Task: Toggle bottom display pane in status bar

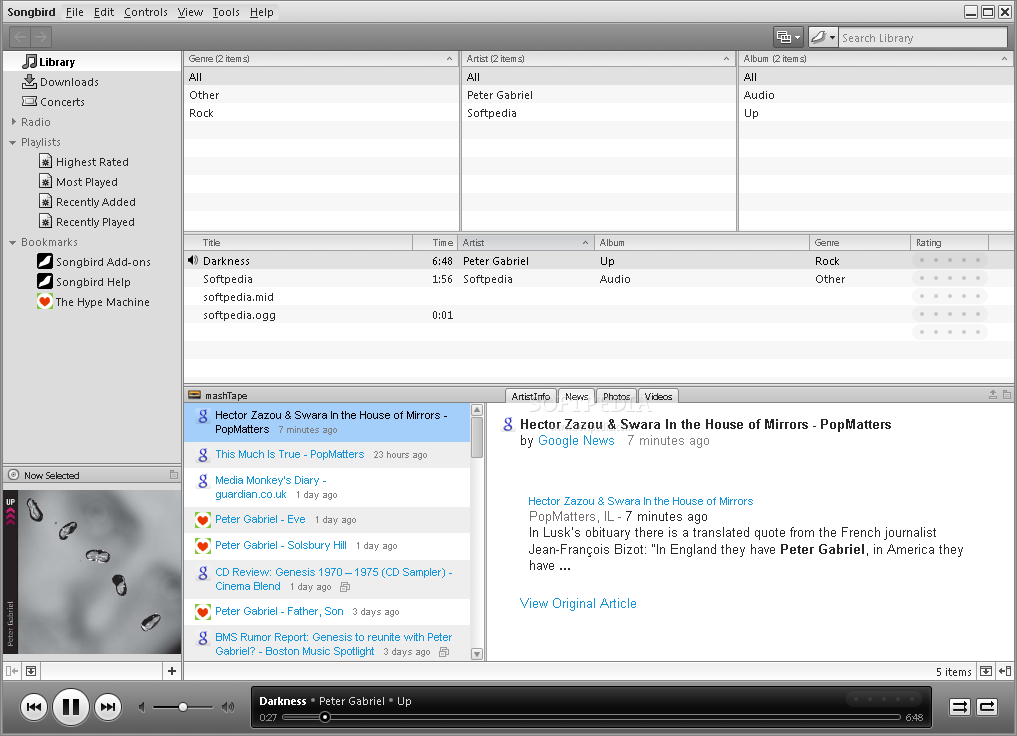Action: pos(986,671)
